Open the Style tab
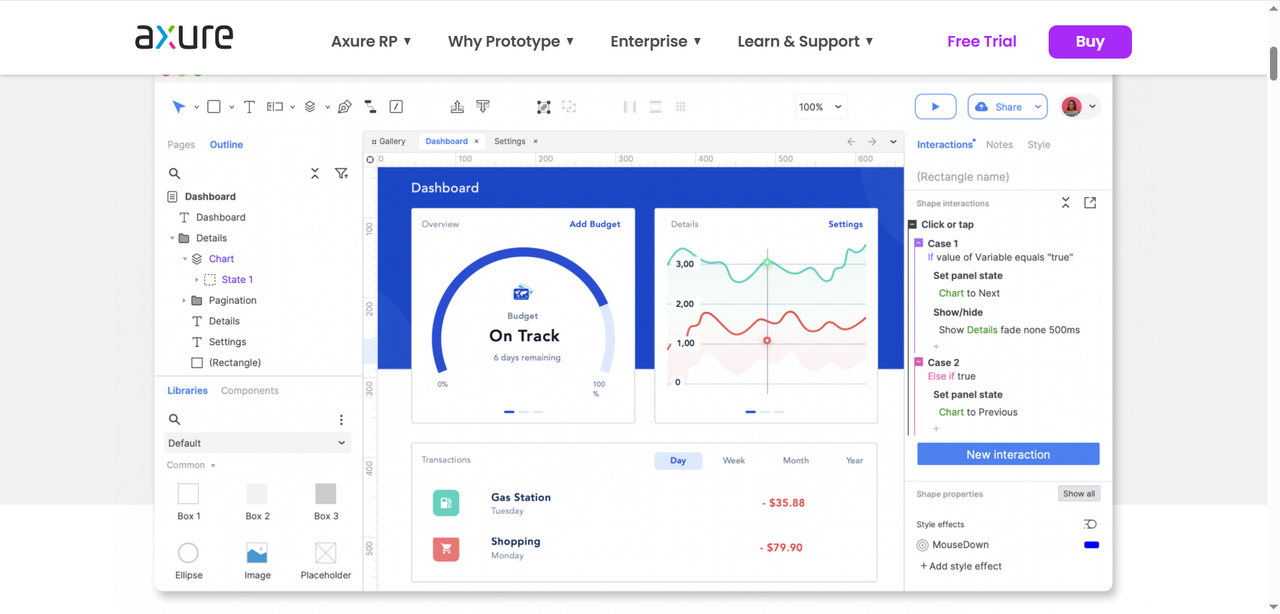Viewport: 1280px width, 614px height. [x=1039, y=145]
